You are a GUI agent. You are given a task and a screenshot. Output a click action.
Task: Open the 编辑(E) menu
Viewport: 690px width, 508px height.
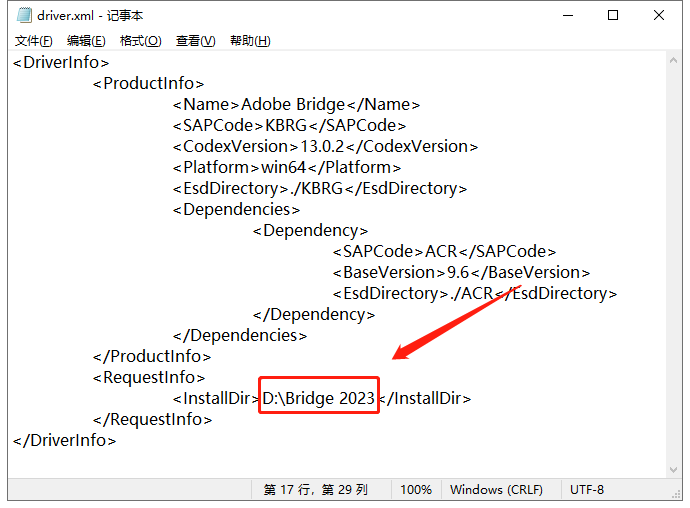[86, 41]
